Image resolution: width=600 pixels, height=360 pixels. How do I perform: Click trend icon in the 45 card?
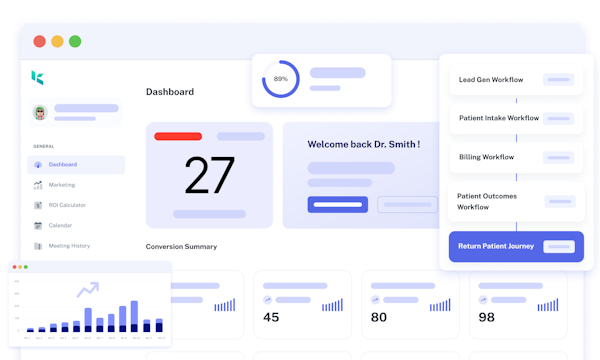click(x=267, y=300)
